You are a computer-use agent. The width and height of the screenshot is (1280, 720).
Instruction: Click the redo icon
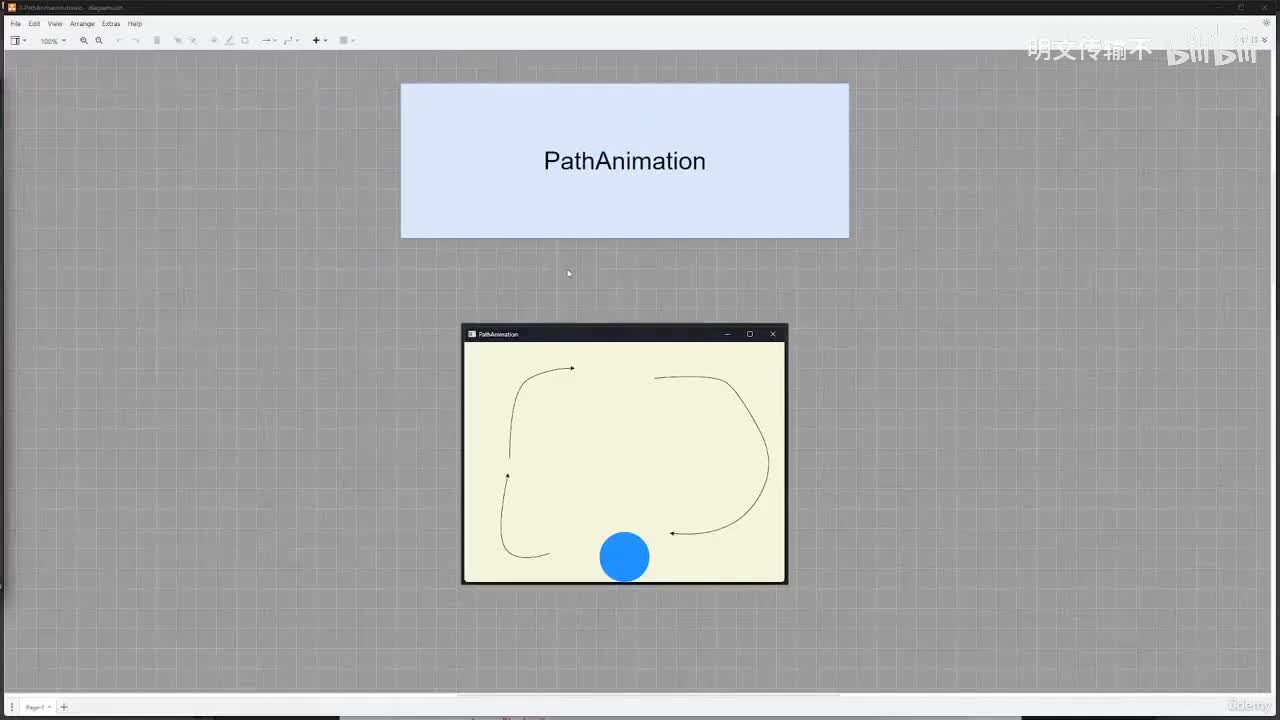136,41
